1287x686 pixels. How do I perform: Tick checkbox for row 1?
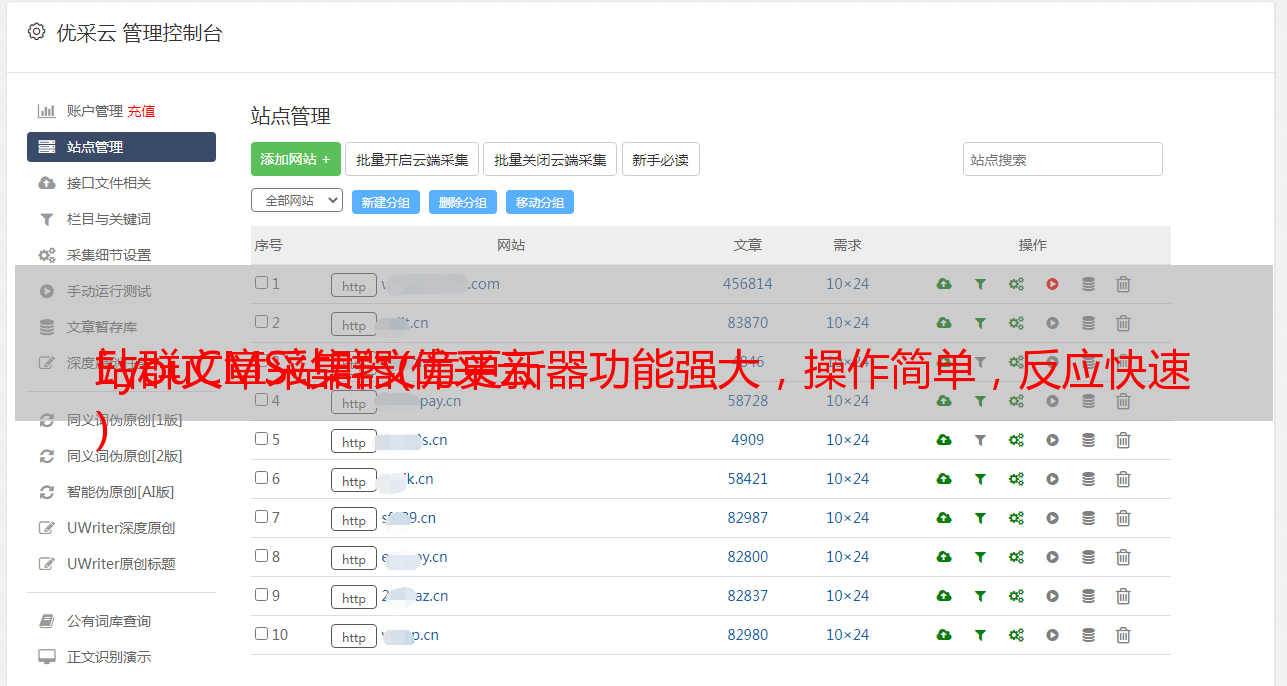click(x=261, y=283)
